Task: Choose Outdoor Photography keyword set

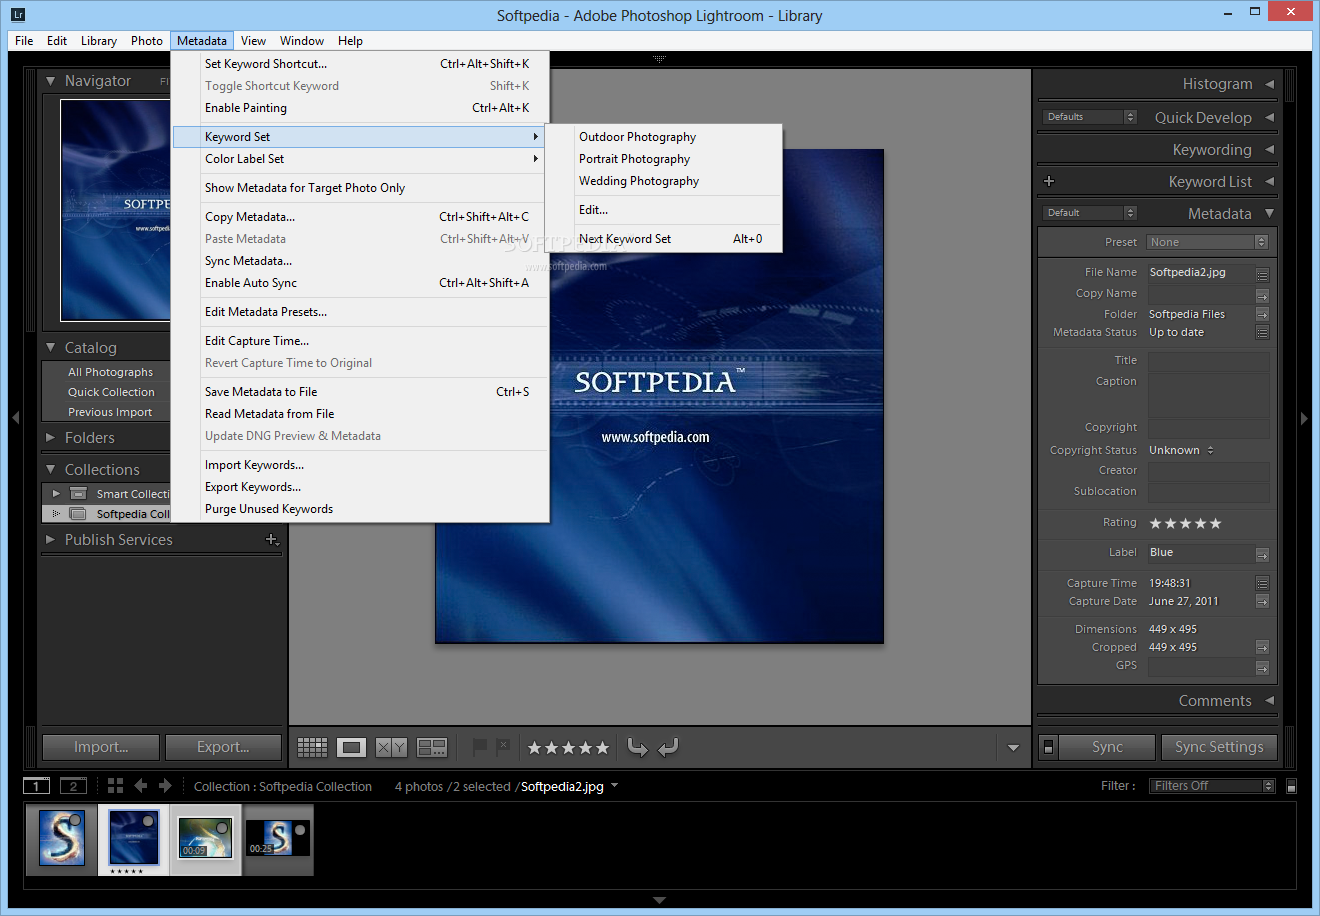Action: coord(664,137)
